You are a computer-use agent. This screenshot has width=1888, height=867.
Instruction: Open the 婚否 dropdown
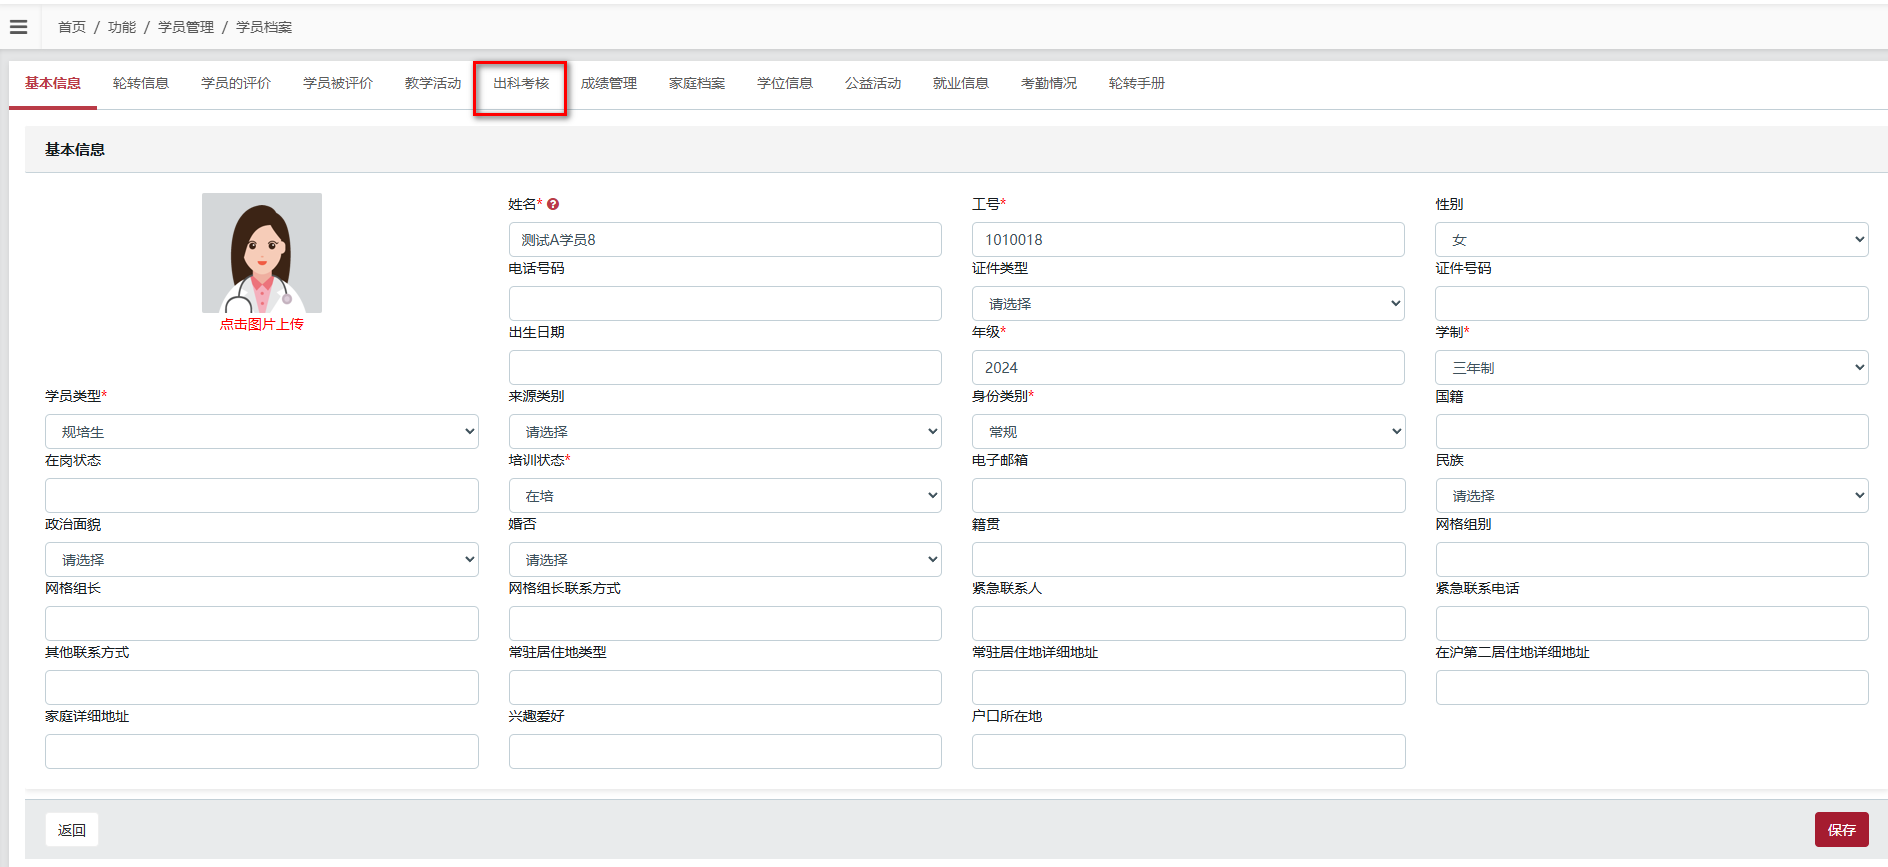point(725,560)
